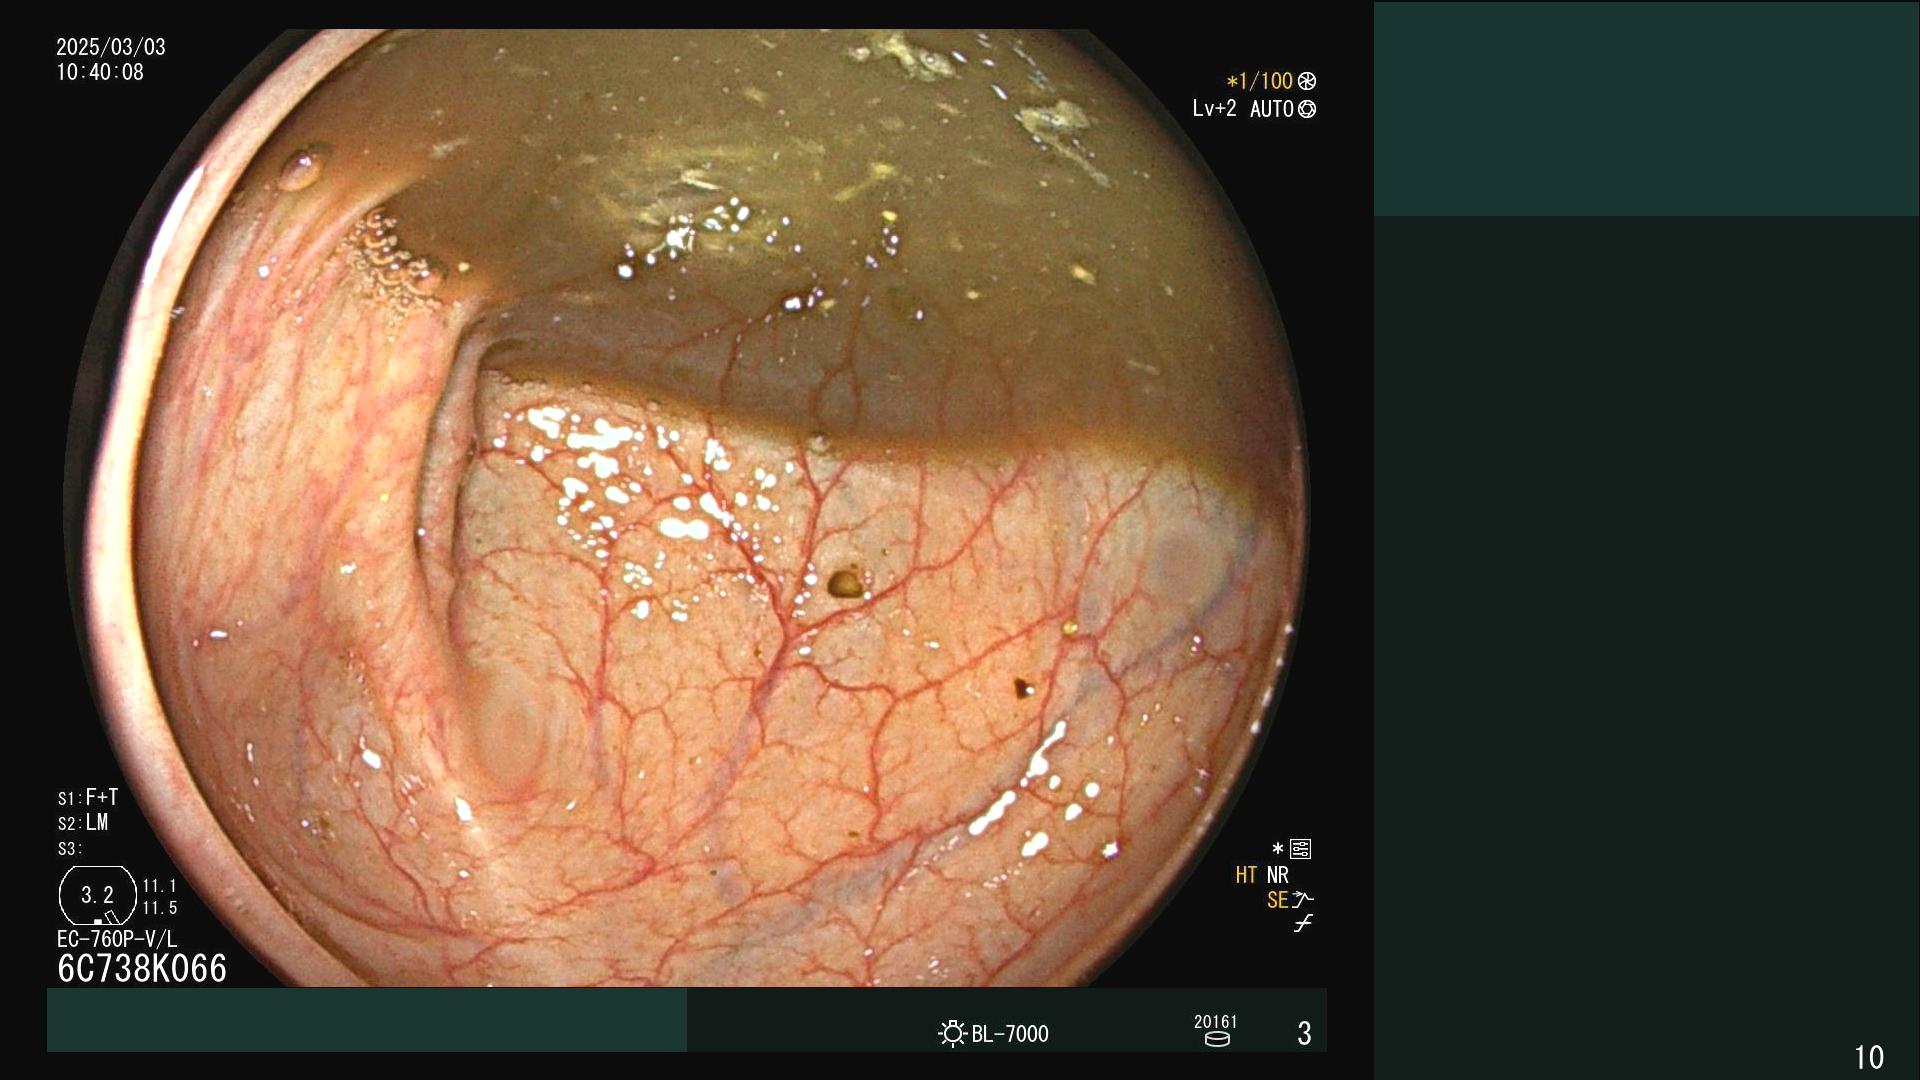
Task: Click the S1:F+T switch assignment
Action: tap(88, 797)
